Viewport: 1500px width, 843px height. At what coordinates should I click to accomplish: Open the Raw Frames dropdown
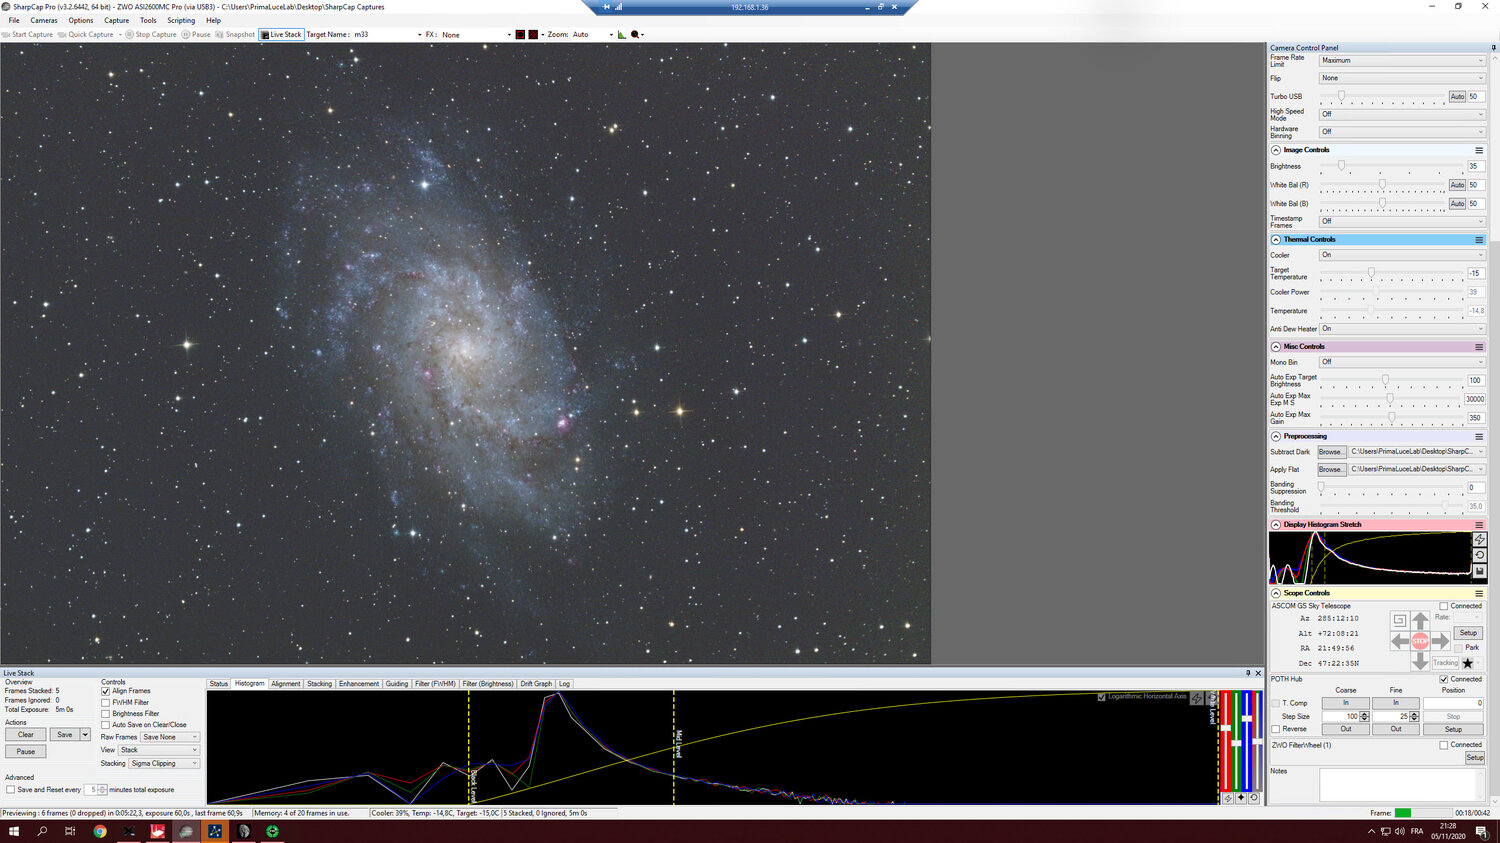[x=170, y=737]
